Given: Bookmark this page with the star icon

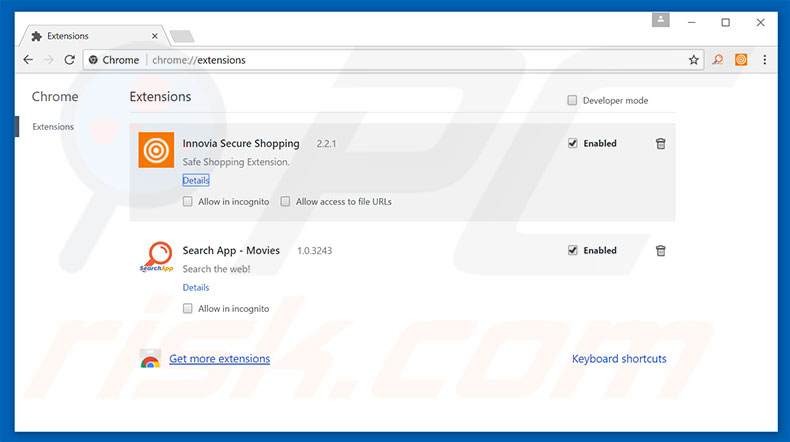Looking at the screenshot, I should tap(694, 60).
